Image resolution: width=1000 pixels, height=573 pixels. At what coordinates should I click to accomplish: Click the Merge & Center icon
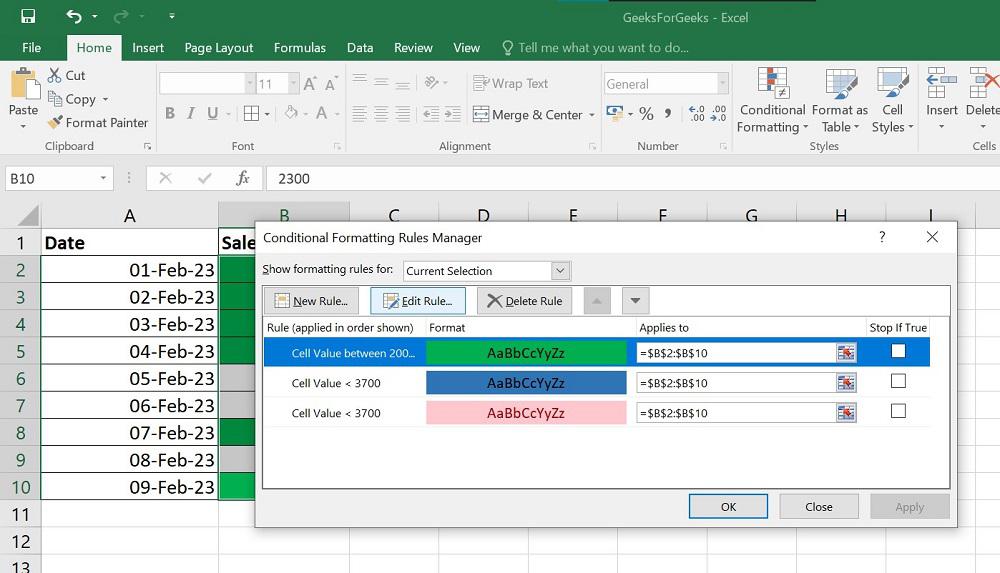(x=481, y=114)
